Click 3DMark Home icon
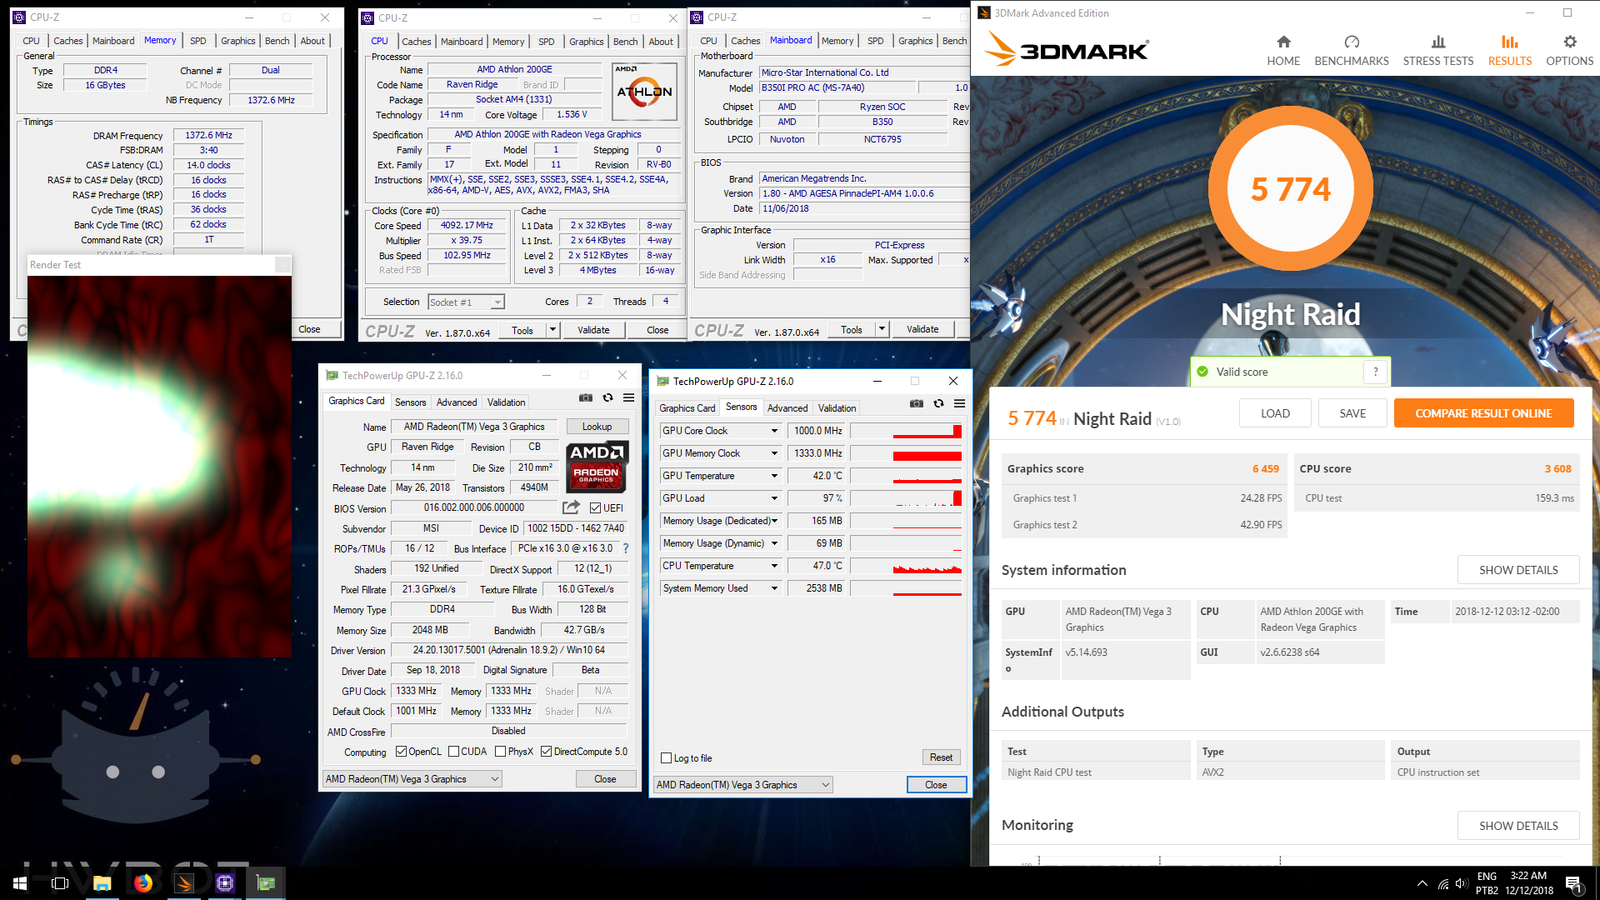 click(1283, 50)
